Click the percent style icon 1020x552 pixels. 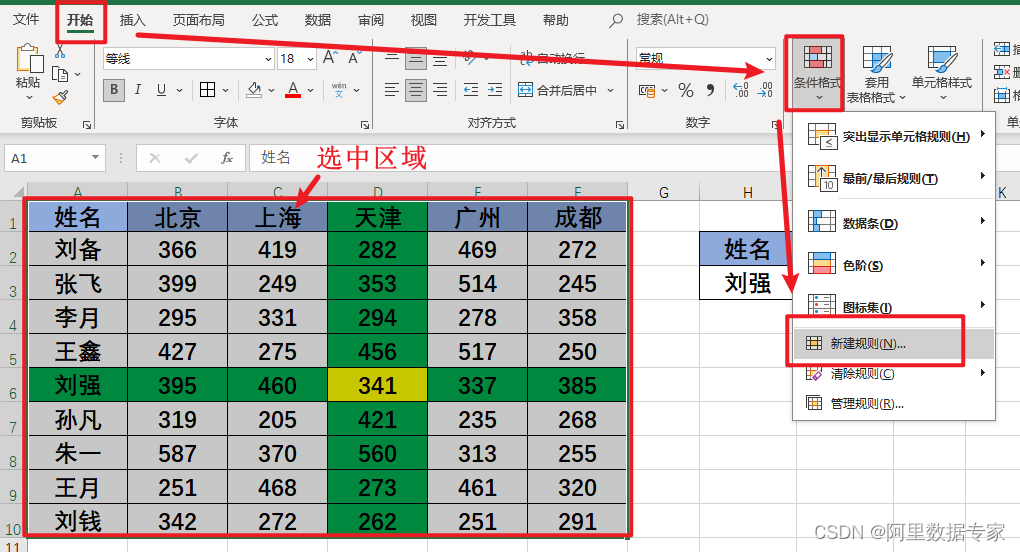tap(686, 90)
